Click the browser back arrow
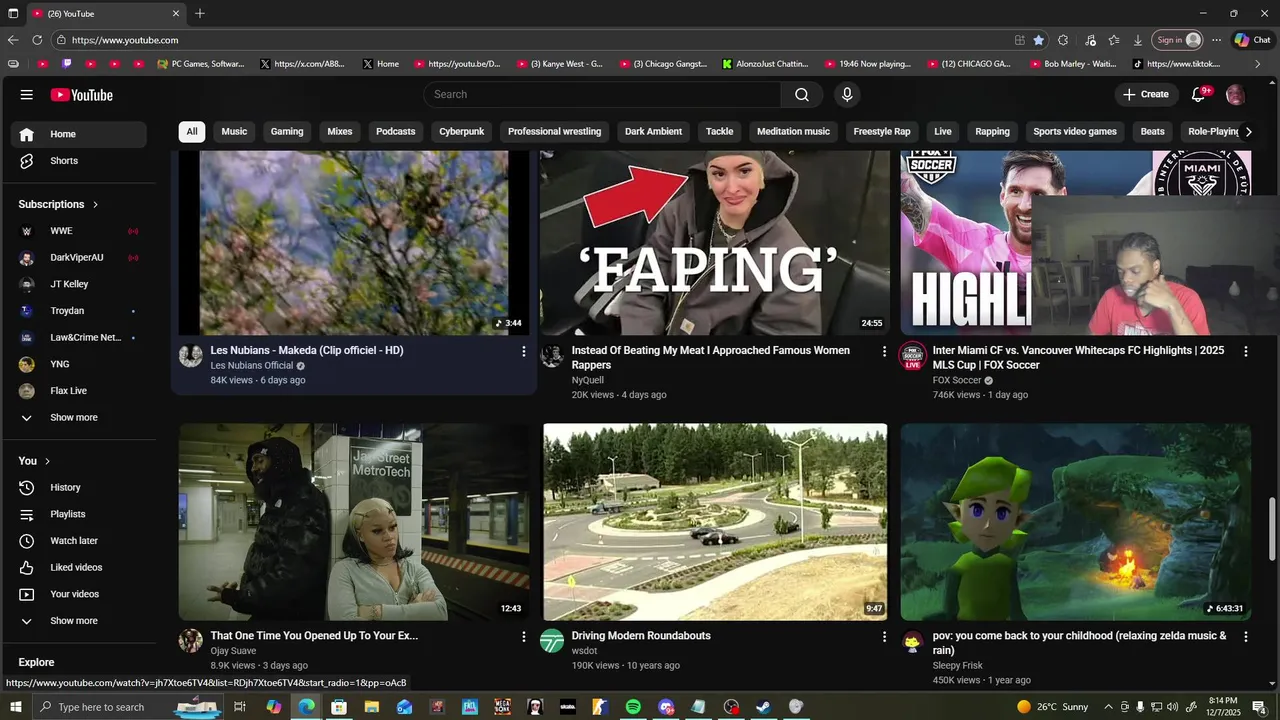The width and height of the screenshot is (1280, 720). (x=13, y=40)
